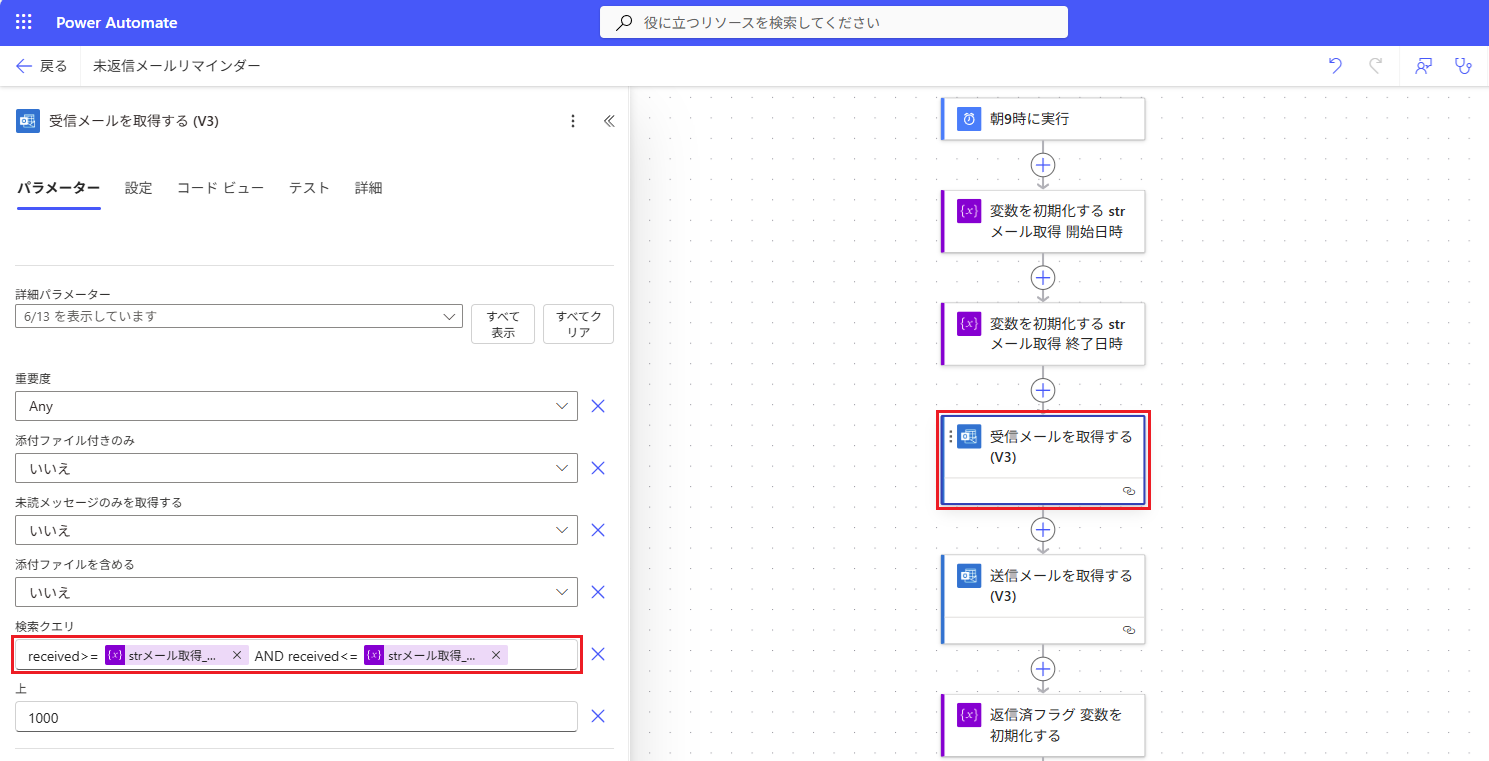Click the undo arrow icon
The height and width of the screenshot is (761, 1489).
point(1335,66)
